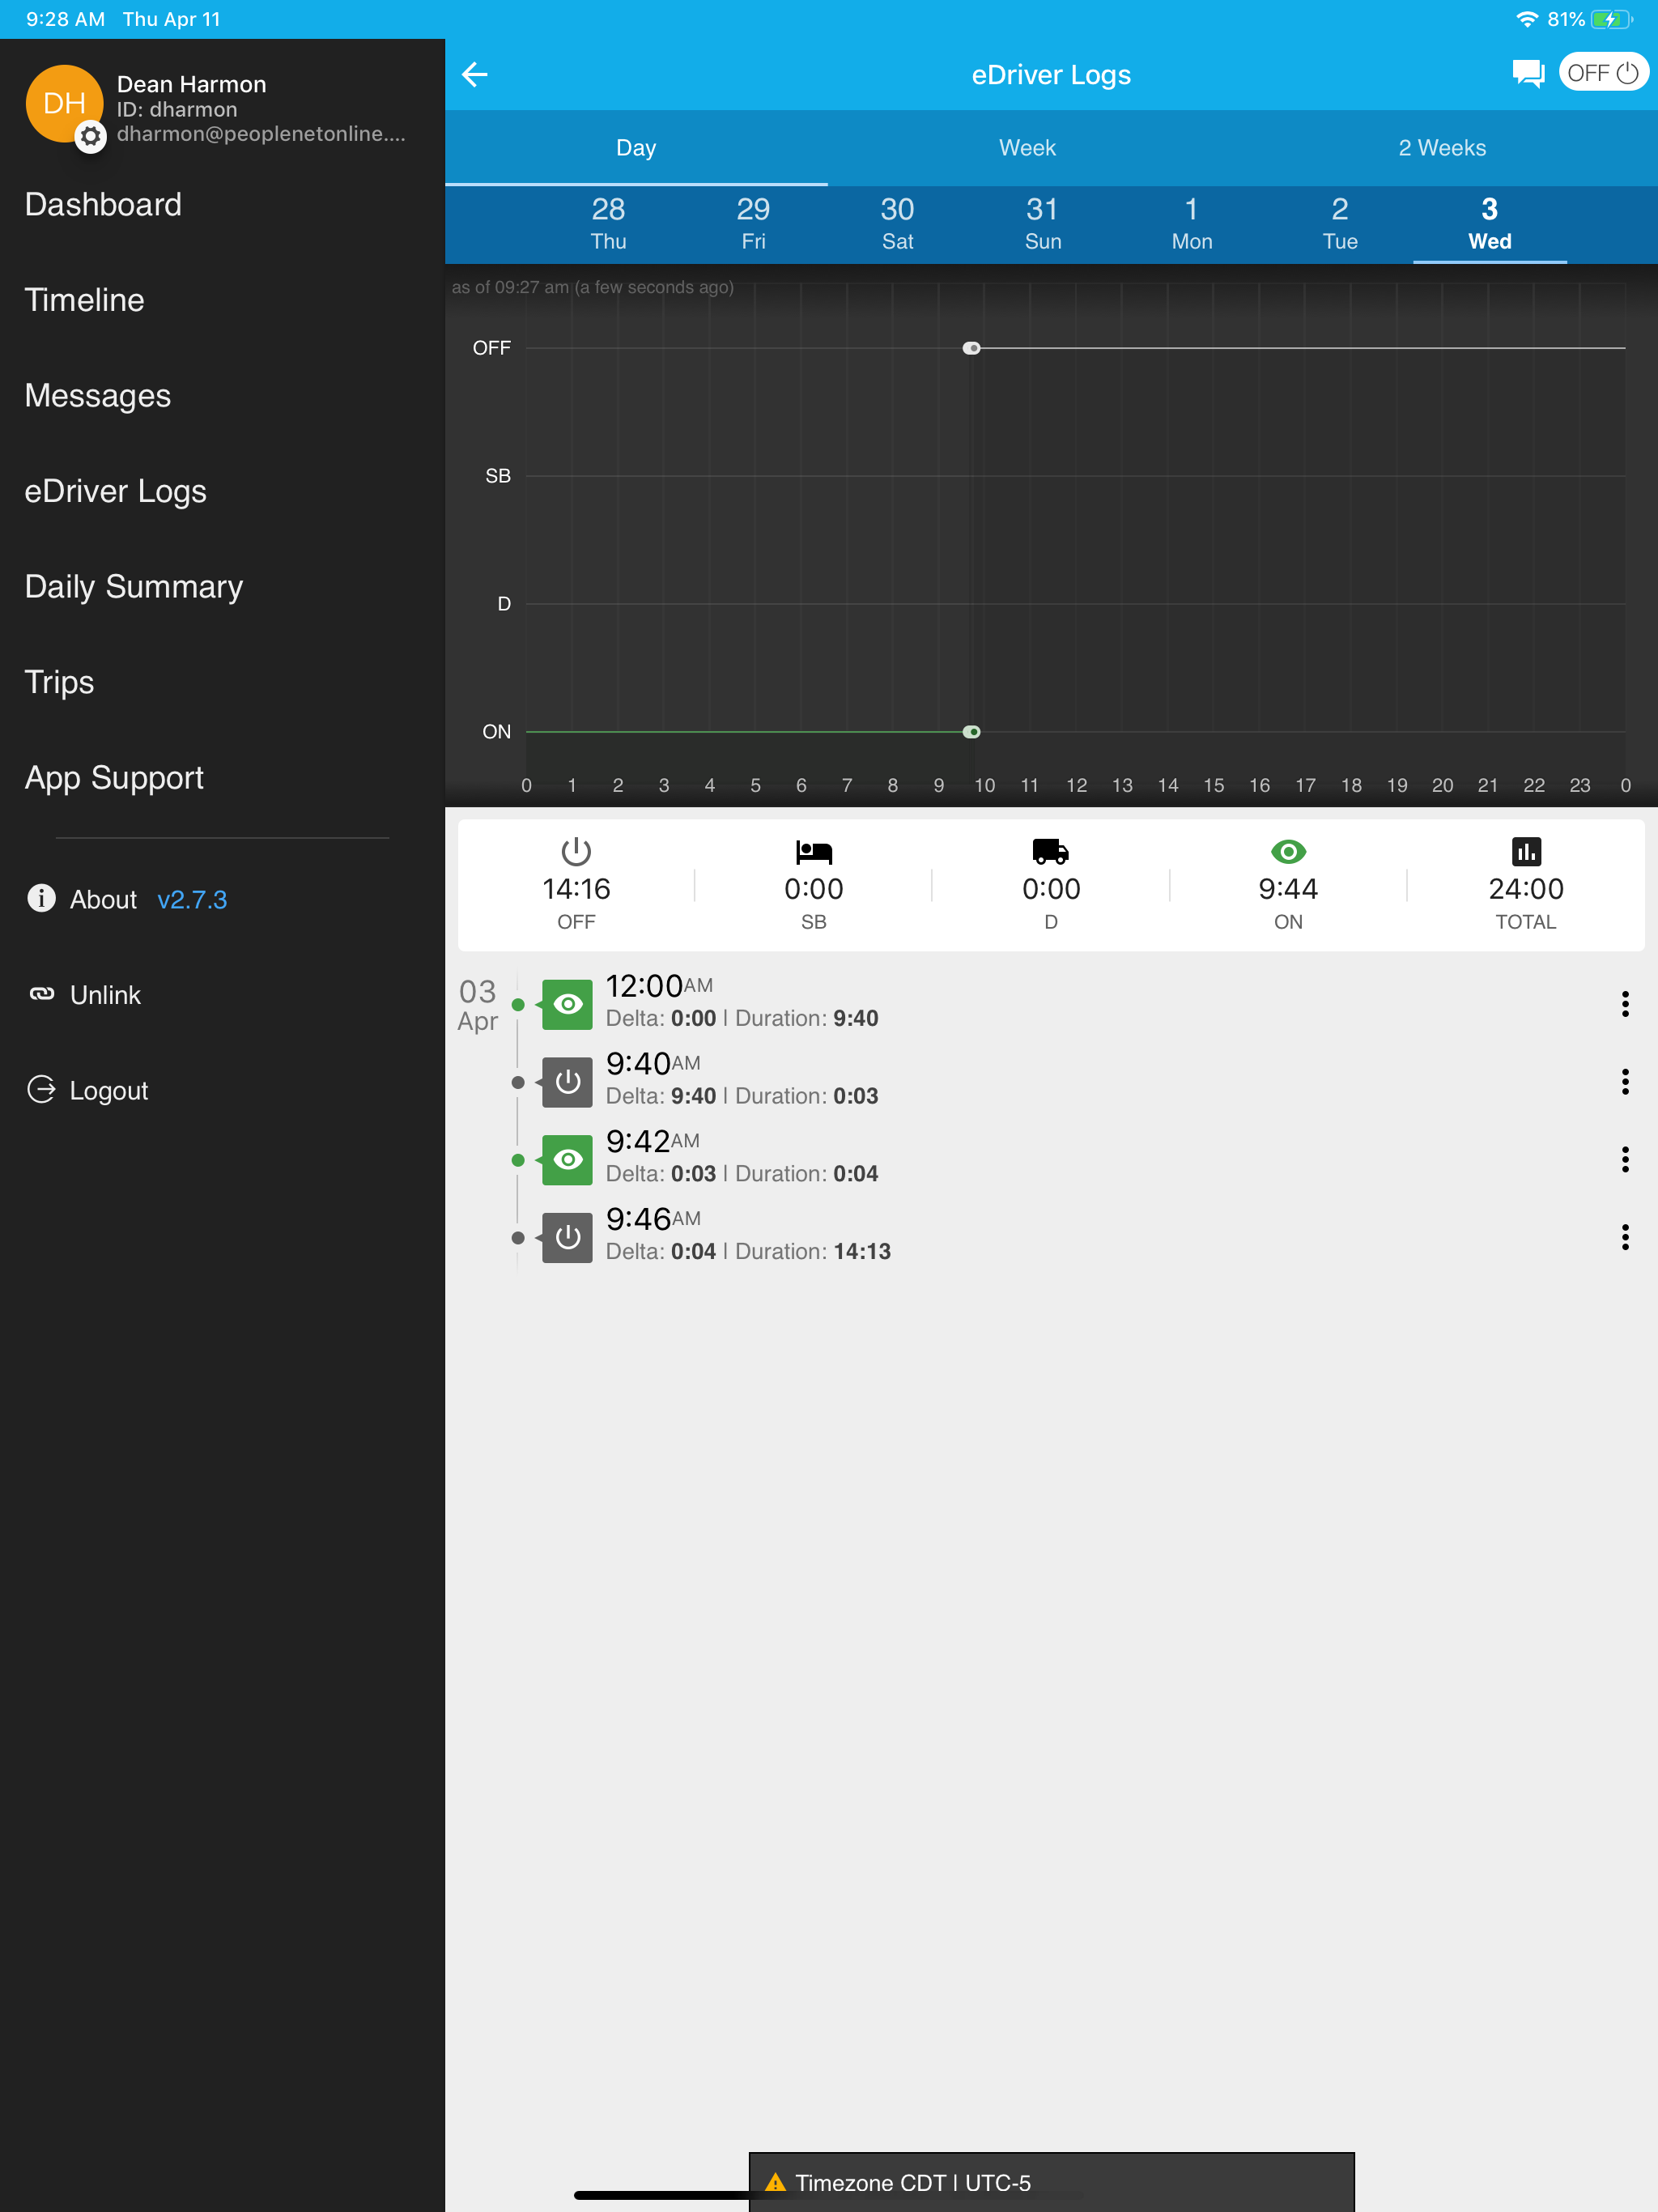Open more options for 9:46 AM entry
The height and width of the screenshot is (2212, 1658).
1625,1238
